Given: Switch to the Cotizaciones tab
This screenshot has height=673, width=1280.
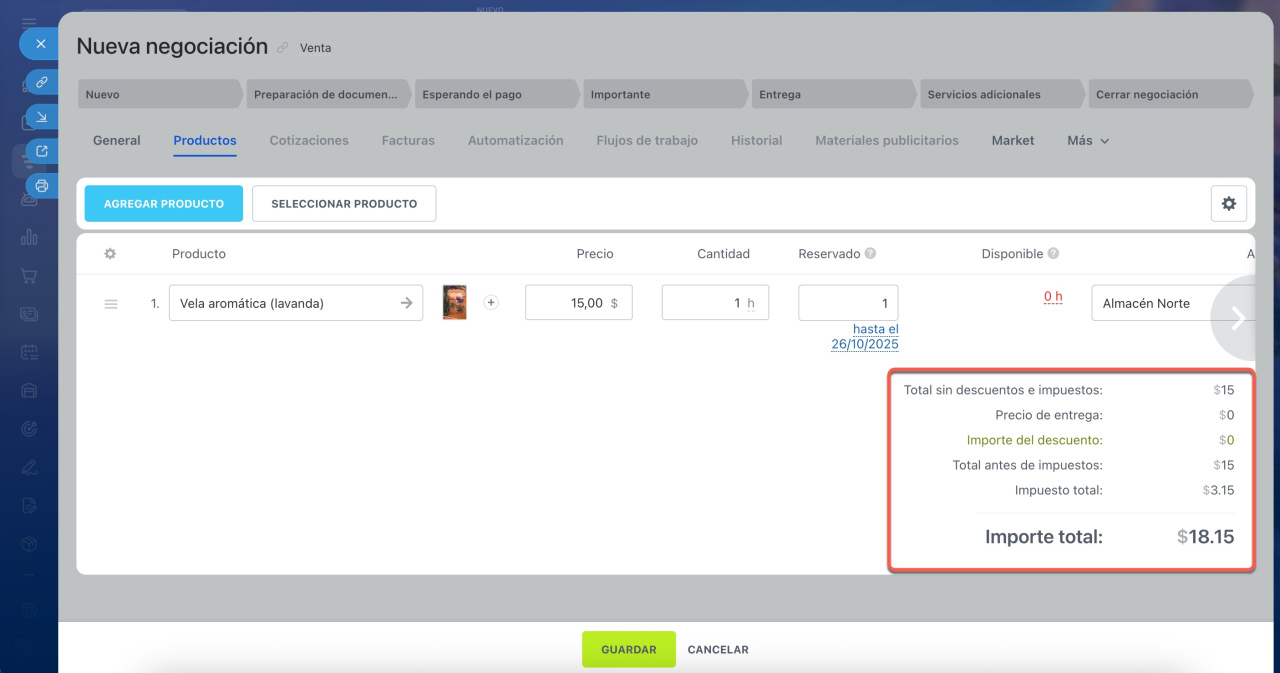Looking at the screenshot, I should click(x=309, y=141).
